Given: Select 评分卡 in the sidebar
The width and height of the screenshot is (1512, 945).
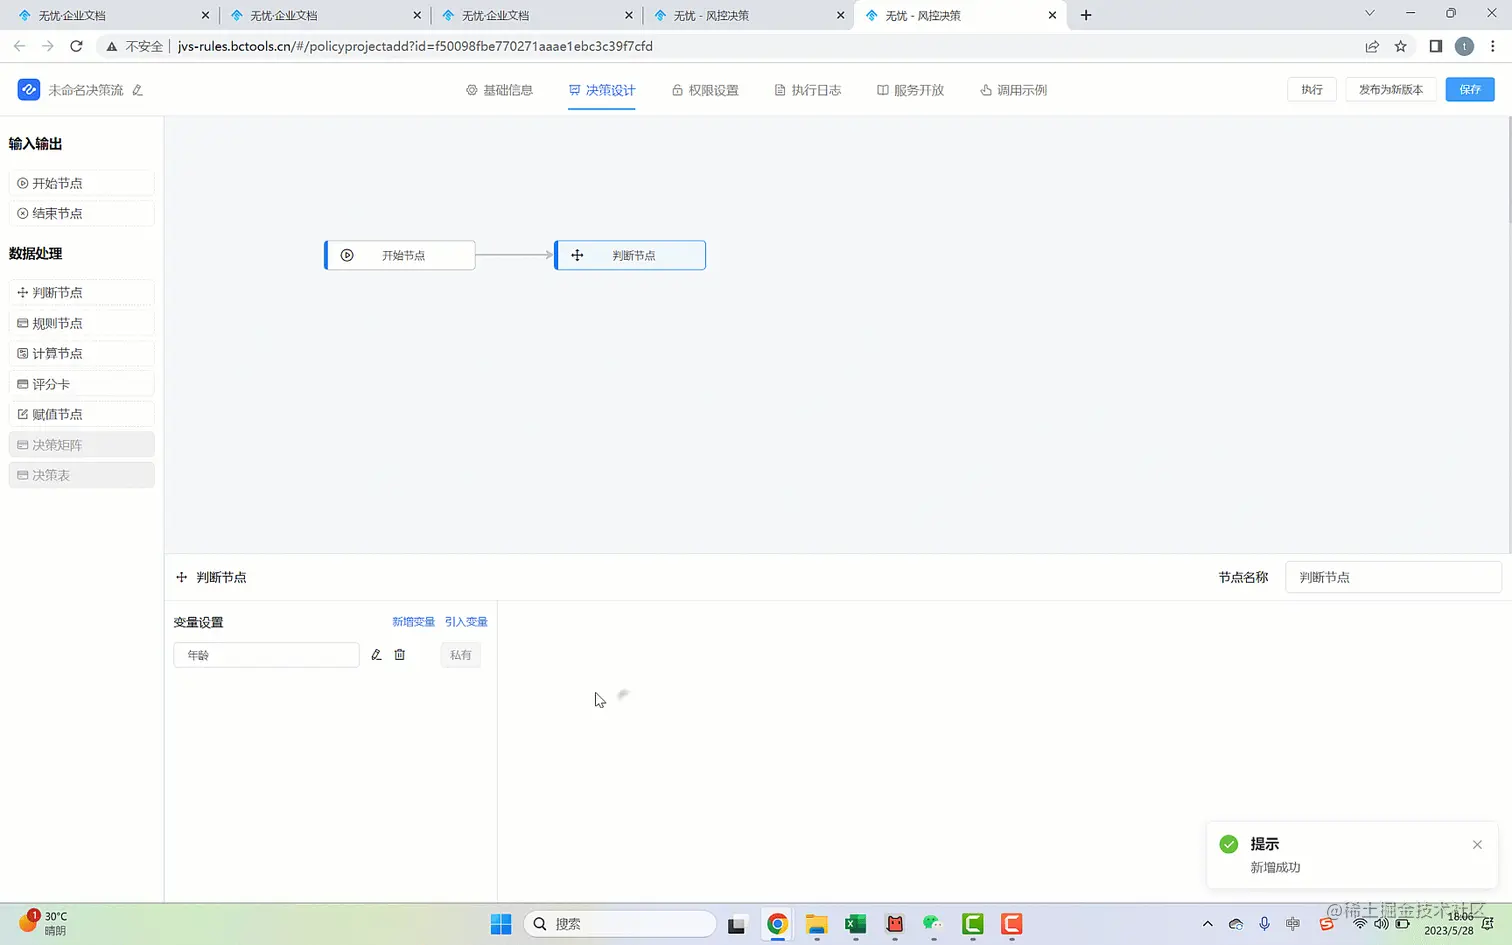Looking at the screenshot, I should (82, 384).
